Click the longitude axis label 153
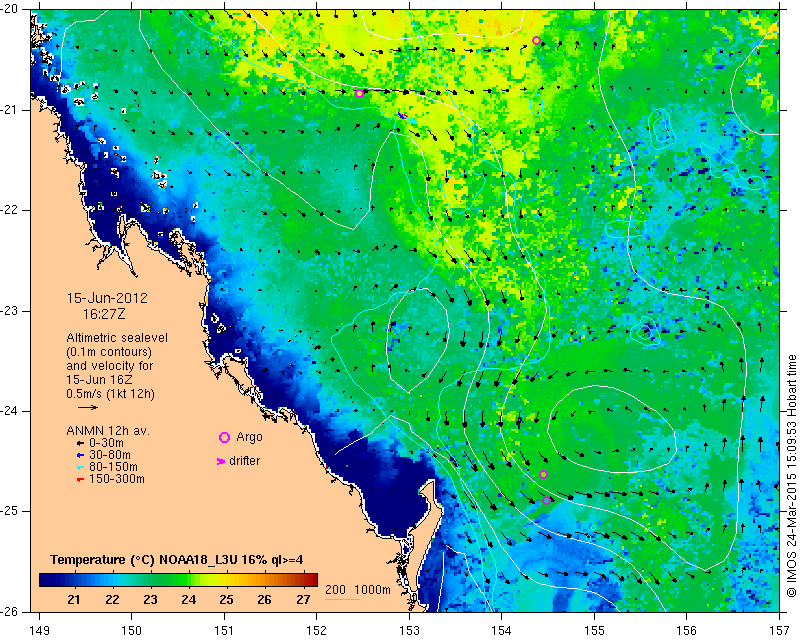This screenshot has height=640, width=800. 409,630
